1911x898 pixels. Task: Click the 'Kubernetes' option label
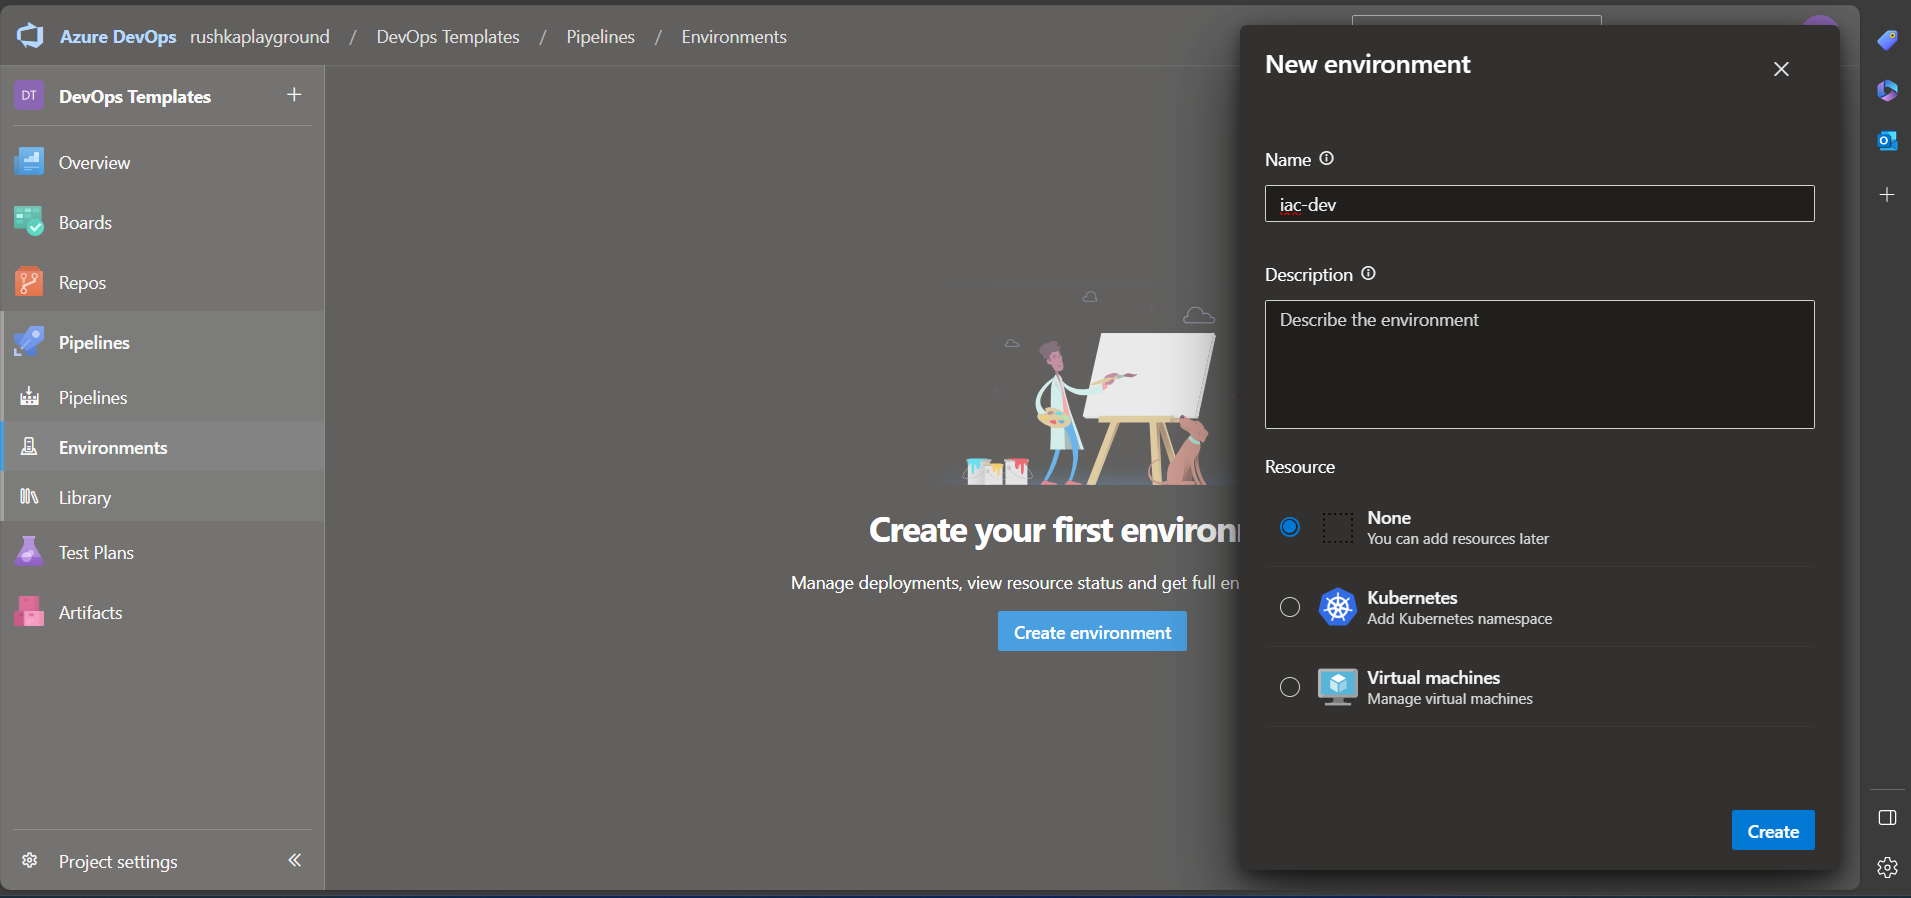[1412, 598]
